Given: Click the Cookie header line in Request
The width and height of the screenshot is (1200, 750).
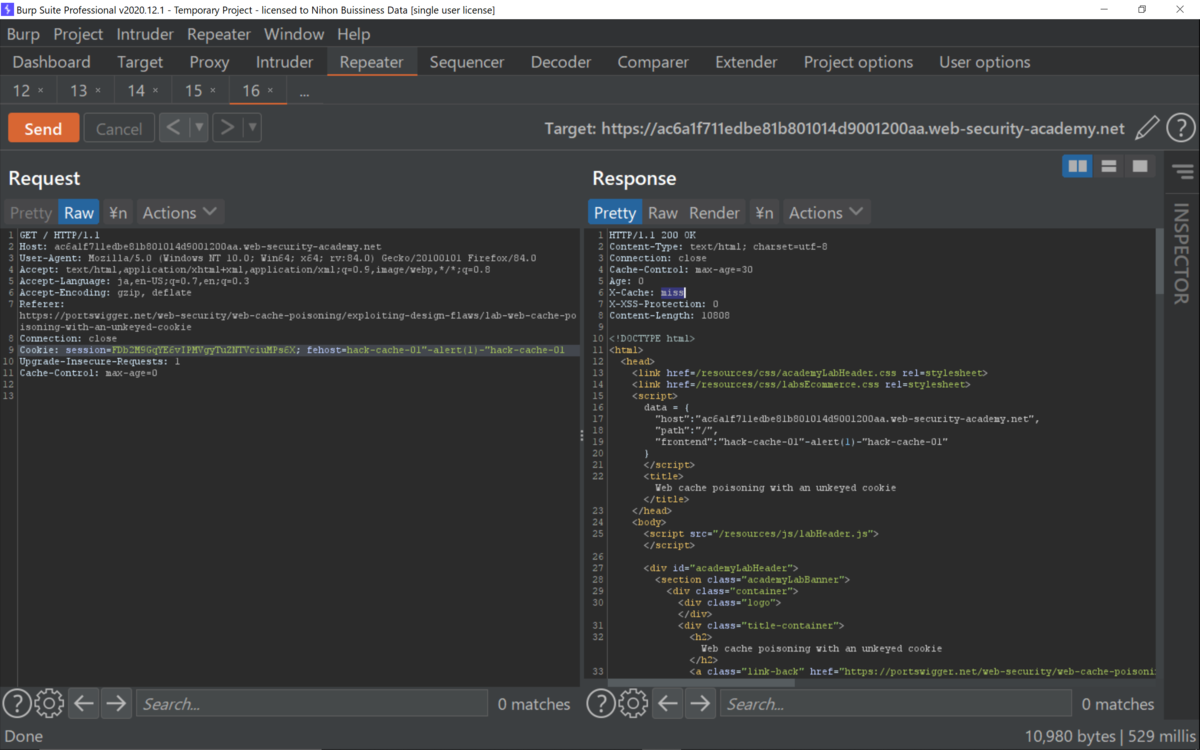Looking at the screenshot, I should (x=292, y=350).
